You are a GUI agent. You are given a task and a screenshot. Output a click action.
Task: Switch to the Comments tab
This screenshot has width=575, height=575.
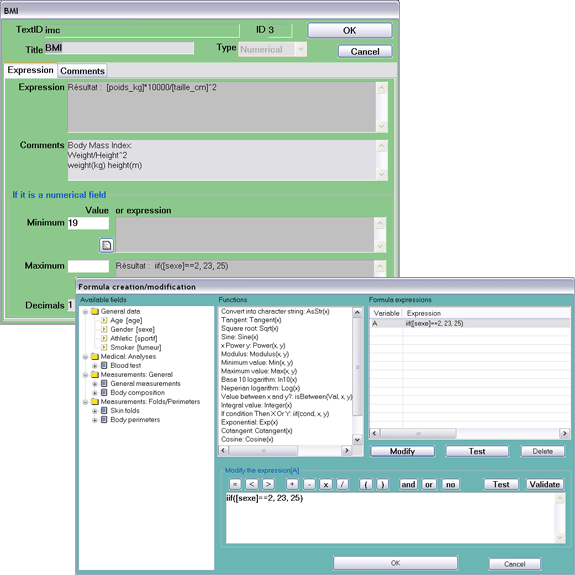coord(83,71)
